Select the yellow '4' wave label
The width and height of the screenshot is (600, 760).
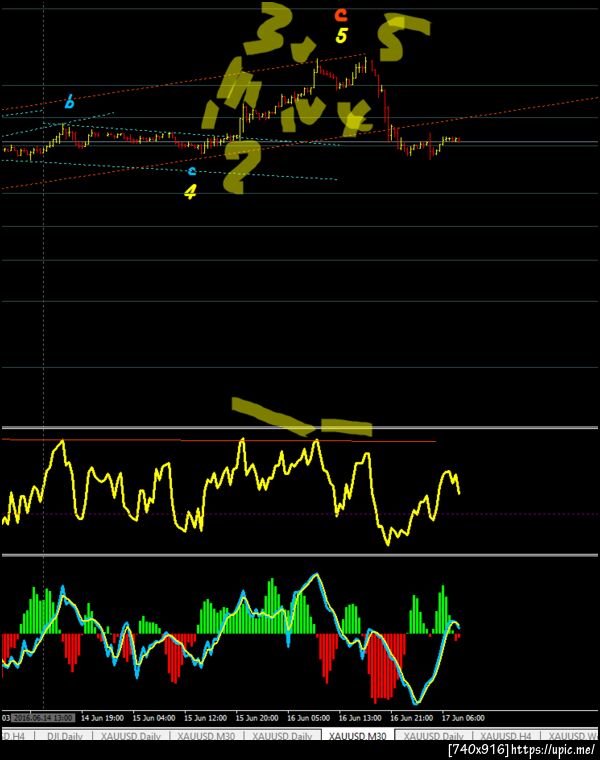tap(190, 192)
